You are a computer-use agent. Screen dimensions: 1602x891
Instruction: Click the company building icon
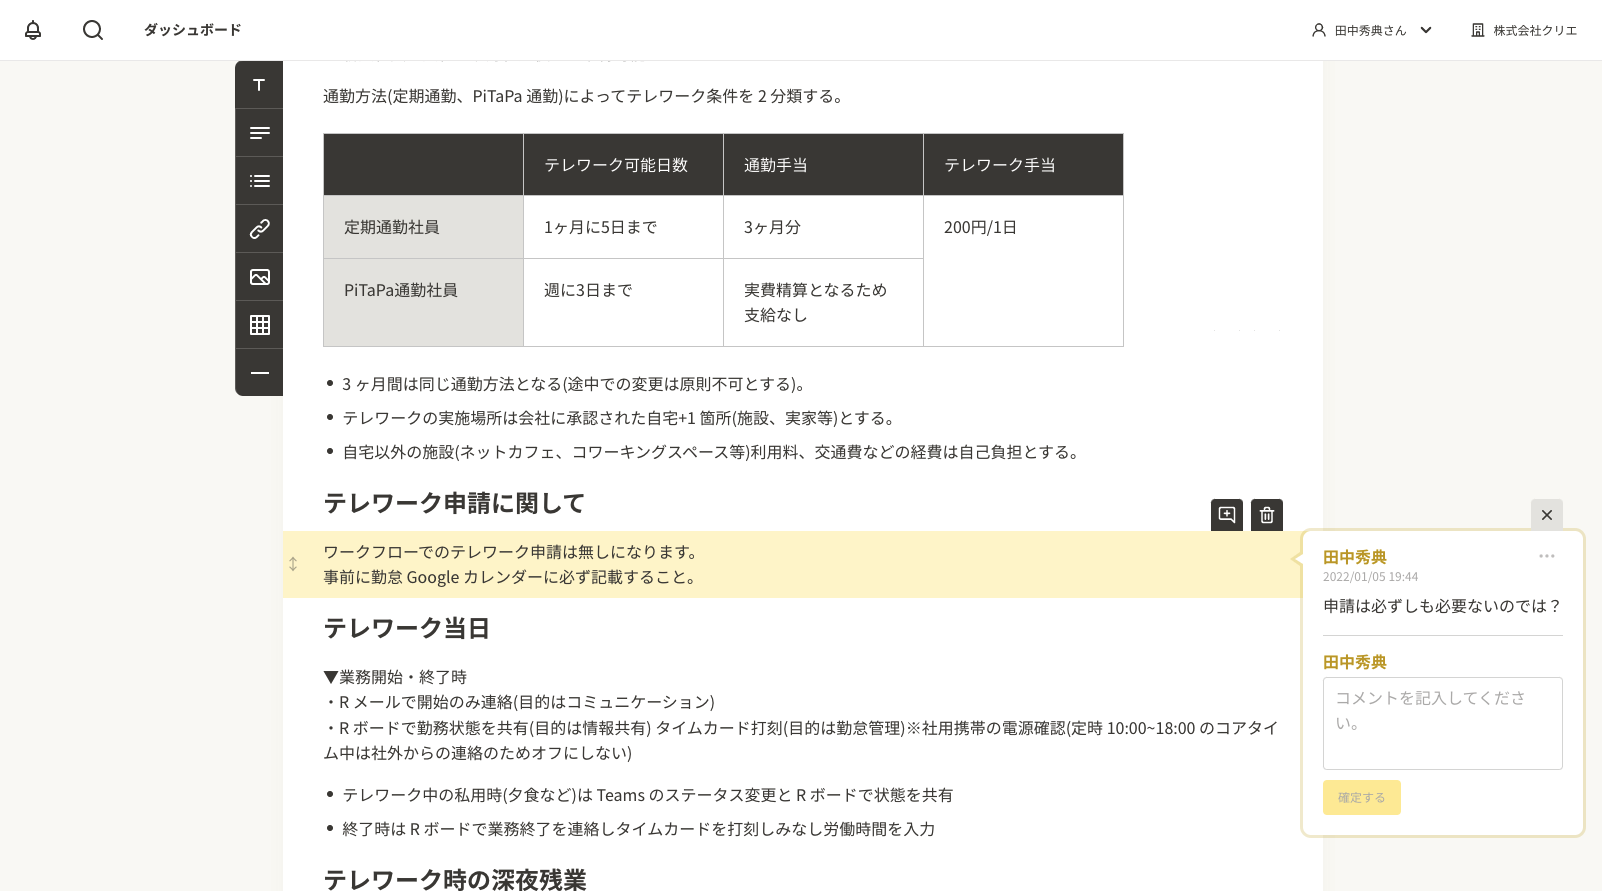[1478, 30]
